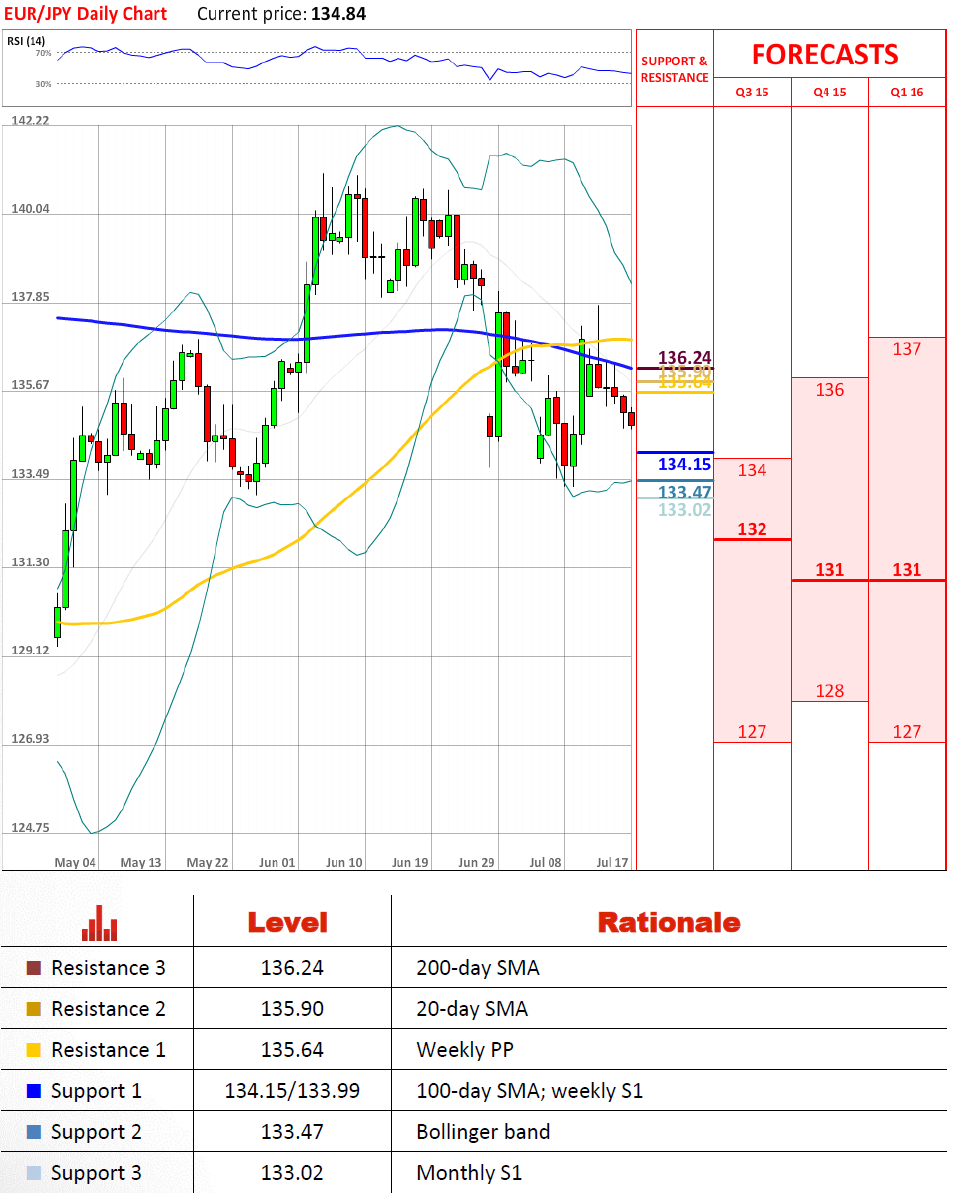
Task: Click the 134.15/133.99 level cell
Action: click(292, 1091)
